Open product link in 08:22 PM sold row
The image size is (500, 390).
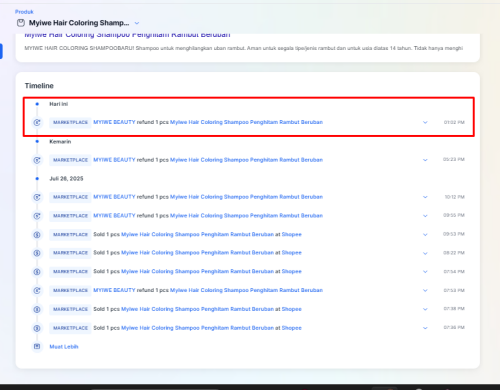click(x=197, y=253)
